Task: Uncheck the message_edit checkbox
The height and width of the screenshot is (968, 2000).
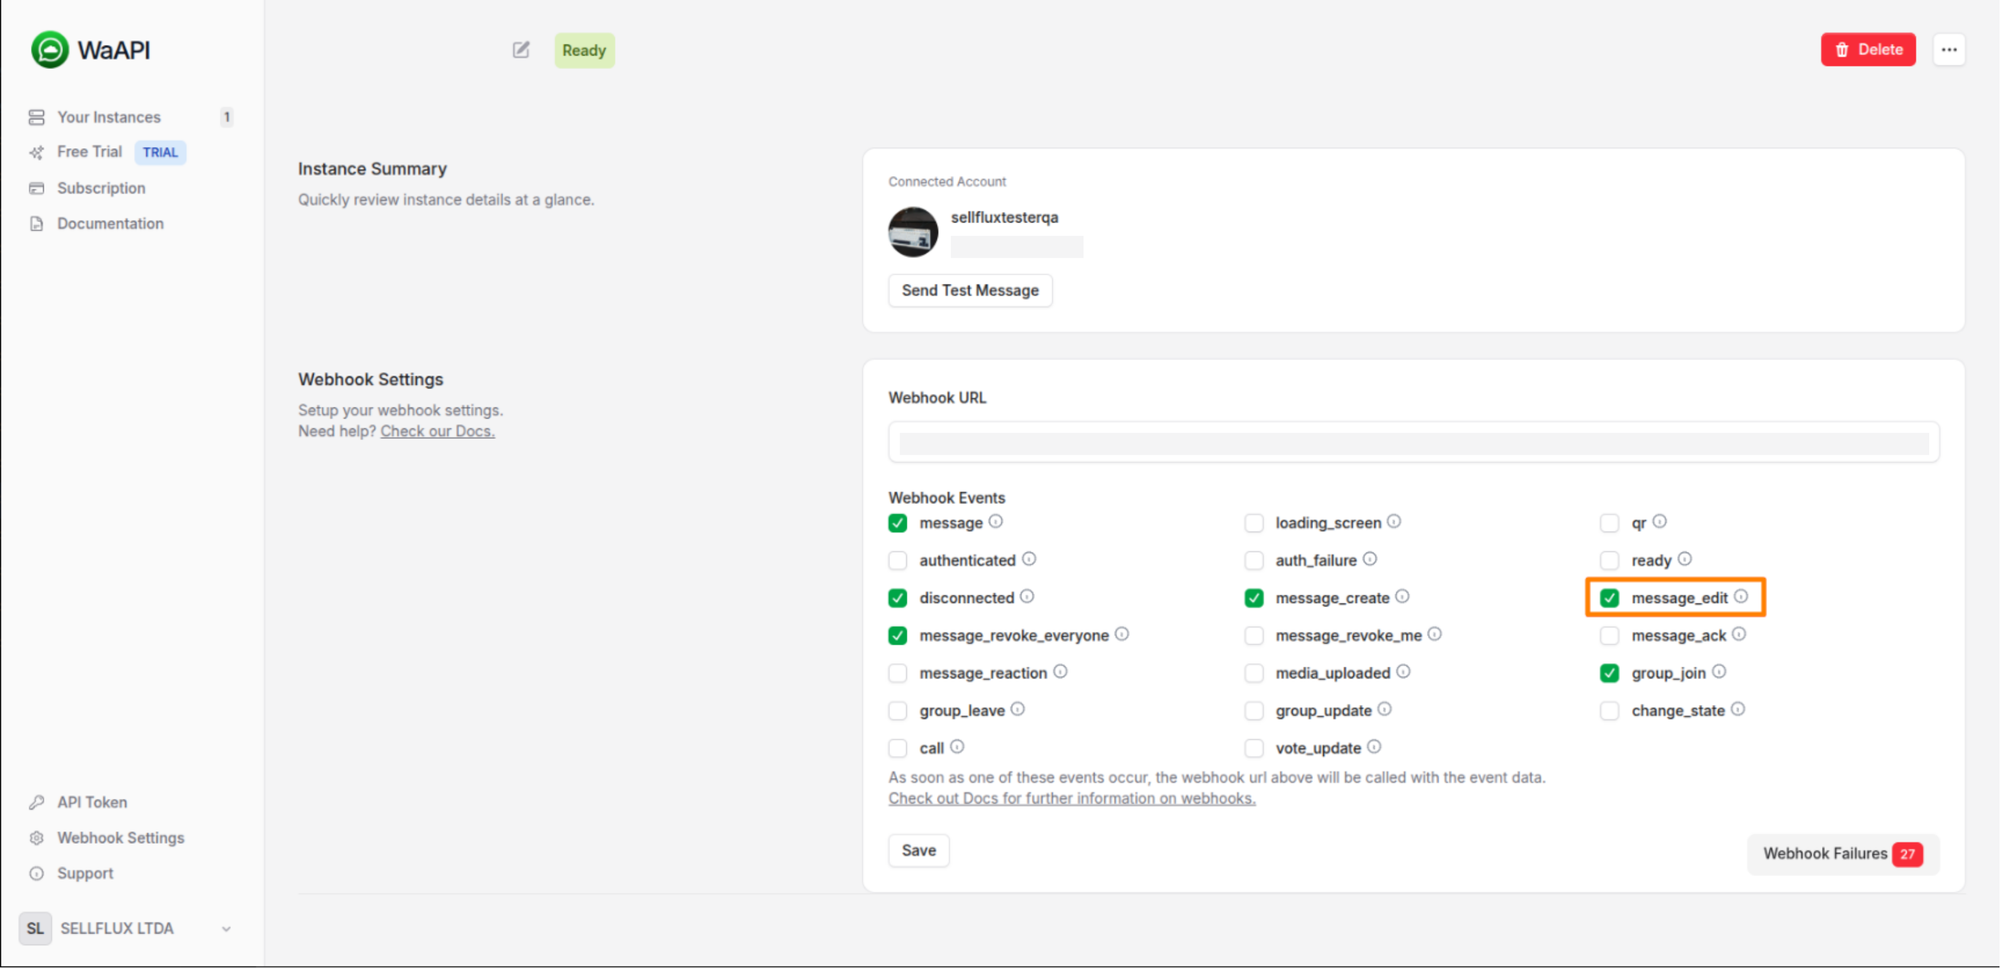Action: pyautogui.click(x=1609, y=598)
